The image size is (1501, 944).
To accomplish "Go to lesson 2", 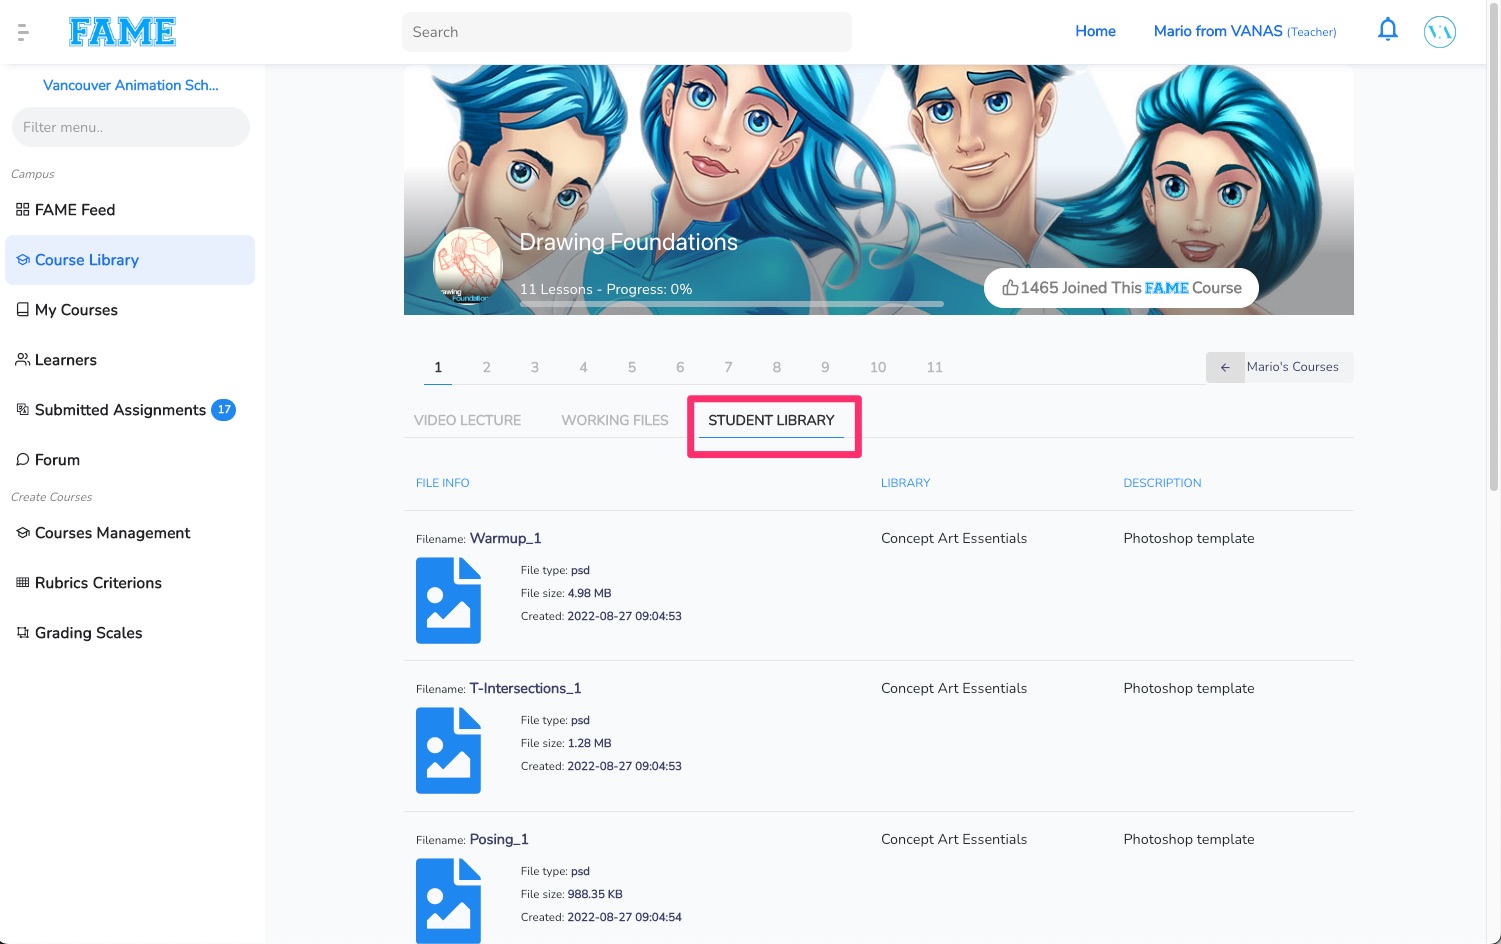I will [x=486, y=367].
